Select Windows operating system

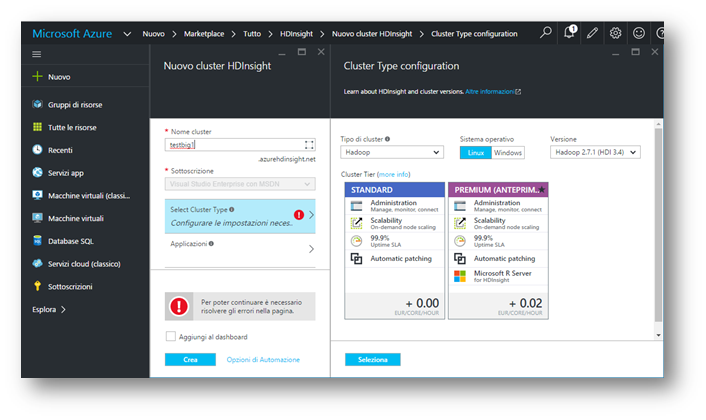pyautogui.click(x=508, y=153)
